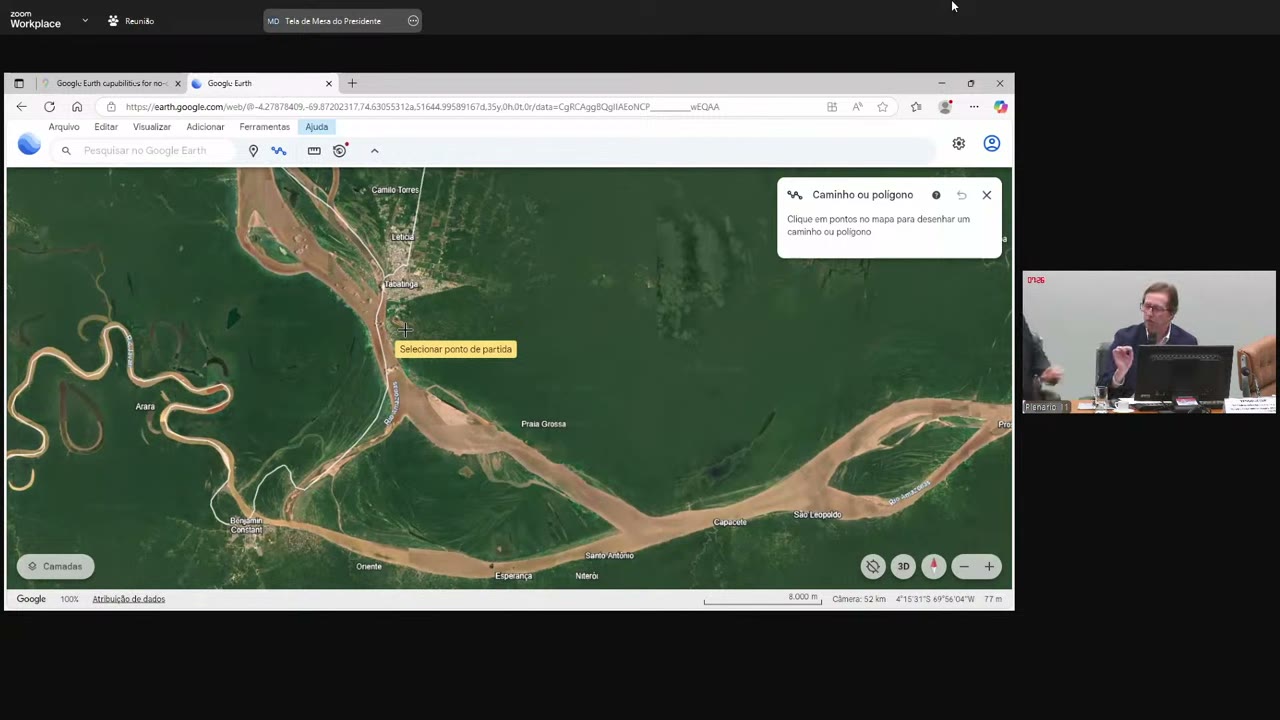The height and width of the screenshot is (720, 1280).
Task: Collapse the Google Earth toolbar with the chevron
Action: coord(375,151)
